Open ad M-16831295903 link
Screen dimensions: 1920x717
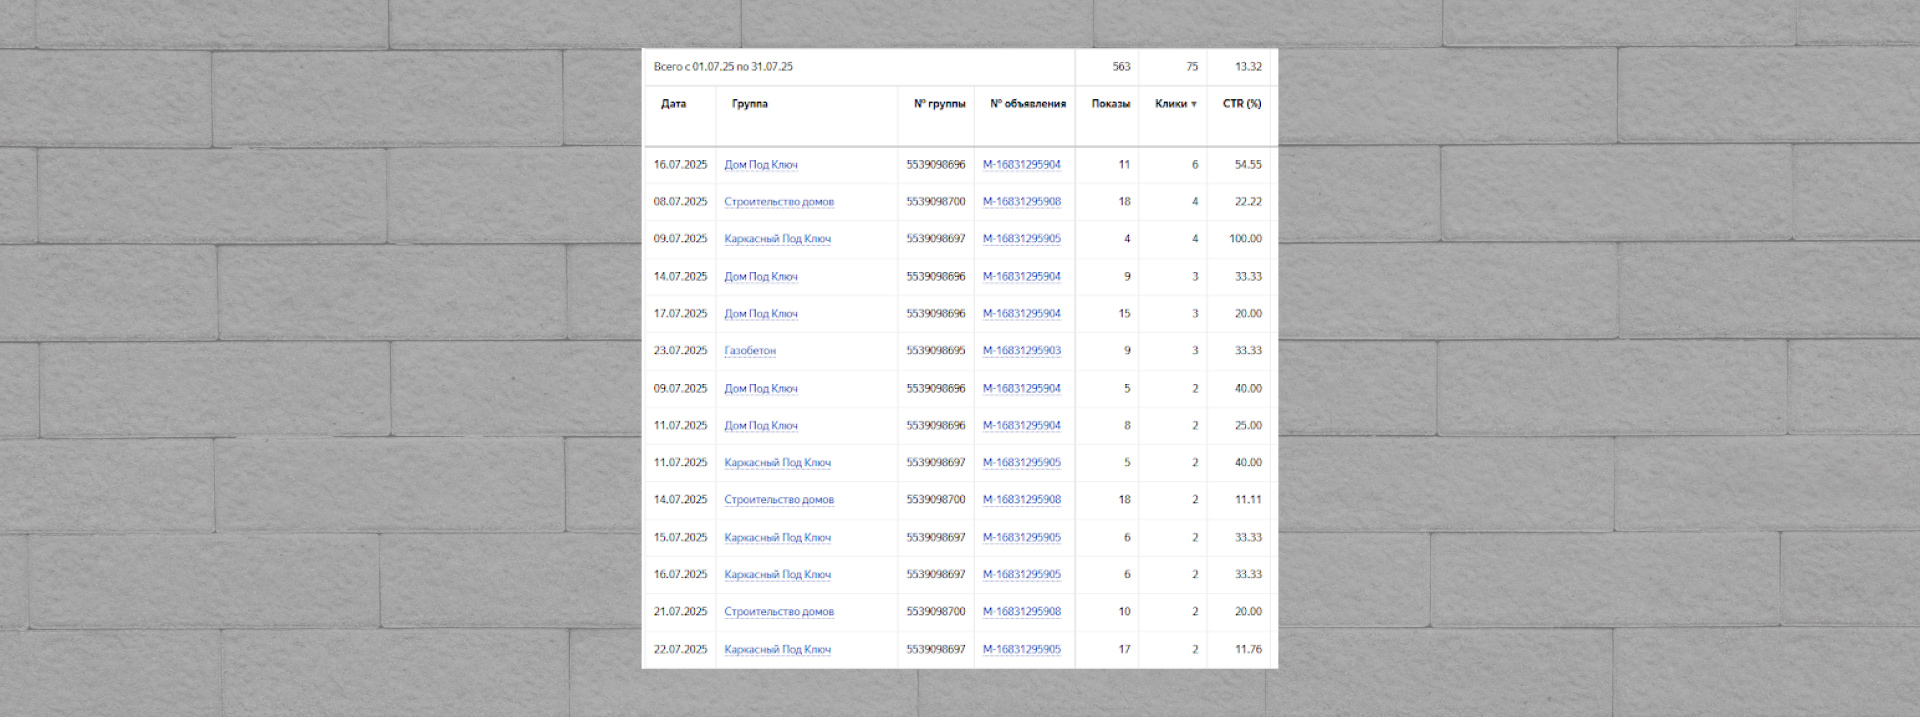click(x=1021, y=351)
